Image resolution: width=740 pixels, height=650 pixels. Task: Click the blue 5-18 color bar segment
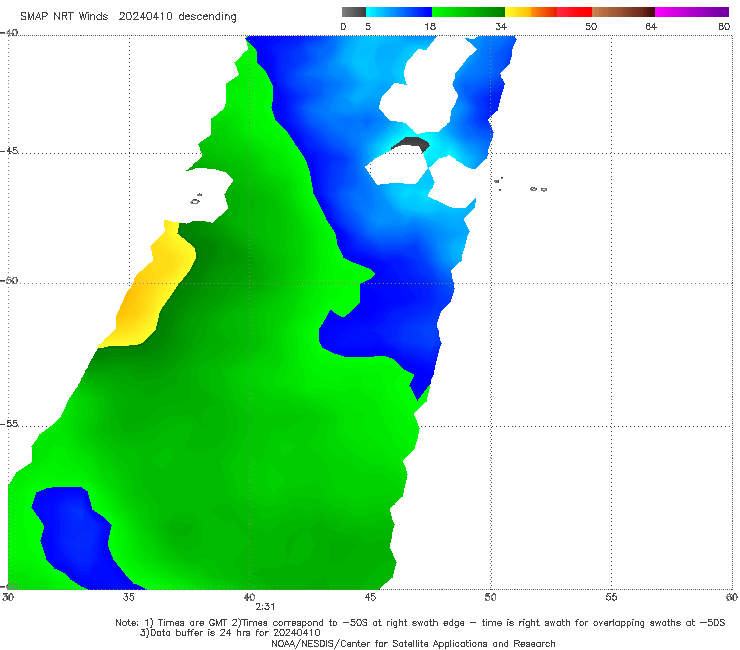399,12
